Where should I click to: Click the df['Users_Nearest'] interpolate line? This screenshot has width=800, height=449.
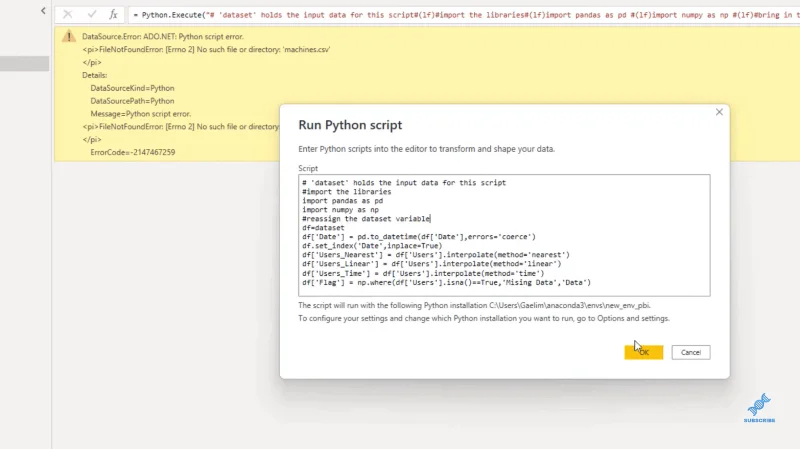436,255
